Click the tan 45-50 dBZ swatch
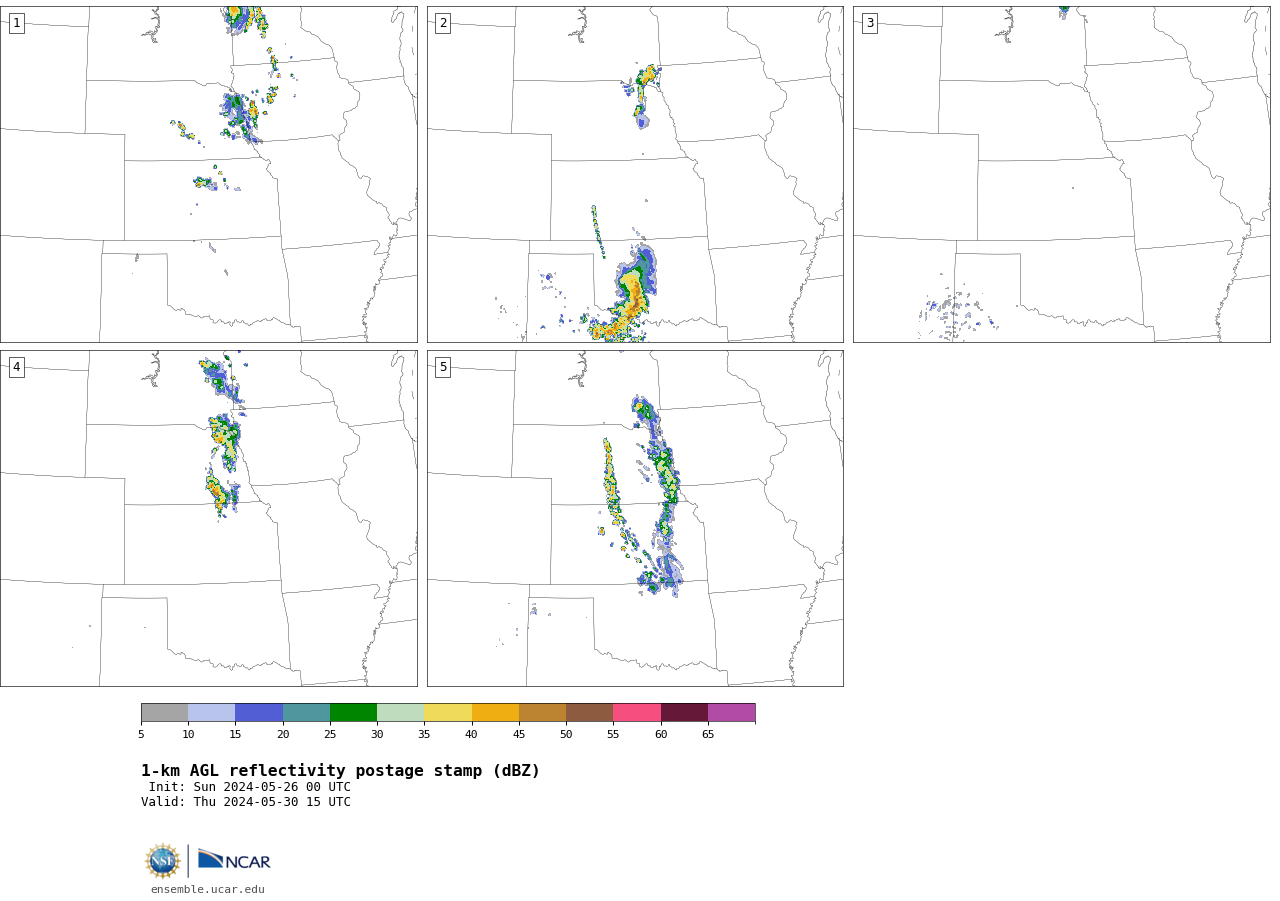Screen dimensions: 1280x901 [x=542, y=713]
